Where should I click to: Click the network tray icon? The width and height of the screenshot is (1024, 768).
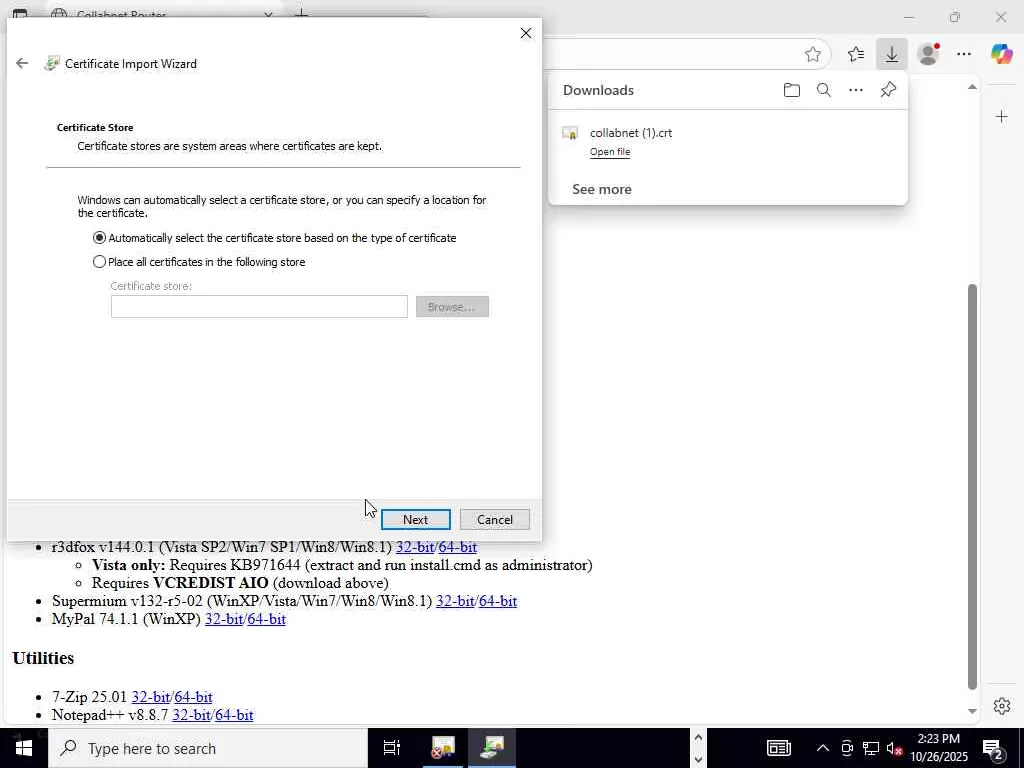(x=871, y=748)
